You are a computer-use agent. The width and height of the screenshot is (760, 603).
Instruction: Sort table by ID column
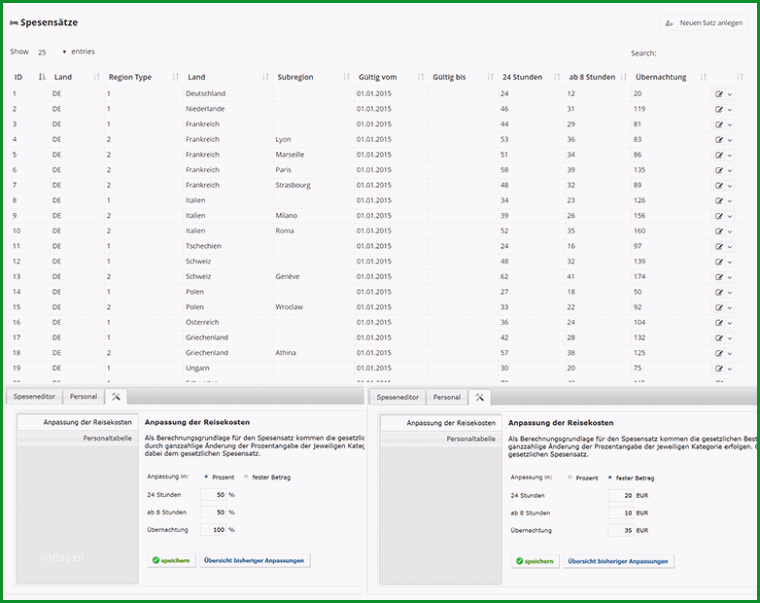coord(30,77)
